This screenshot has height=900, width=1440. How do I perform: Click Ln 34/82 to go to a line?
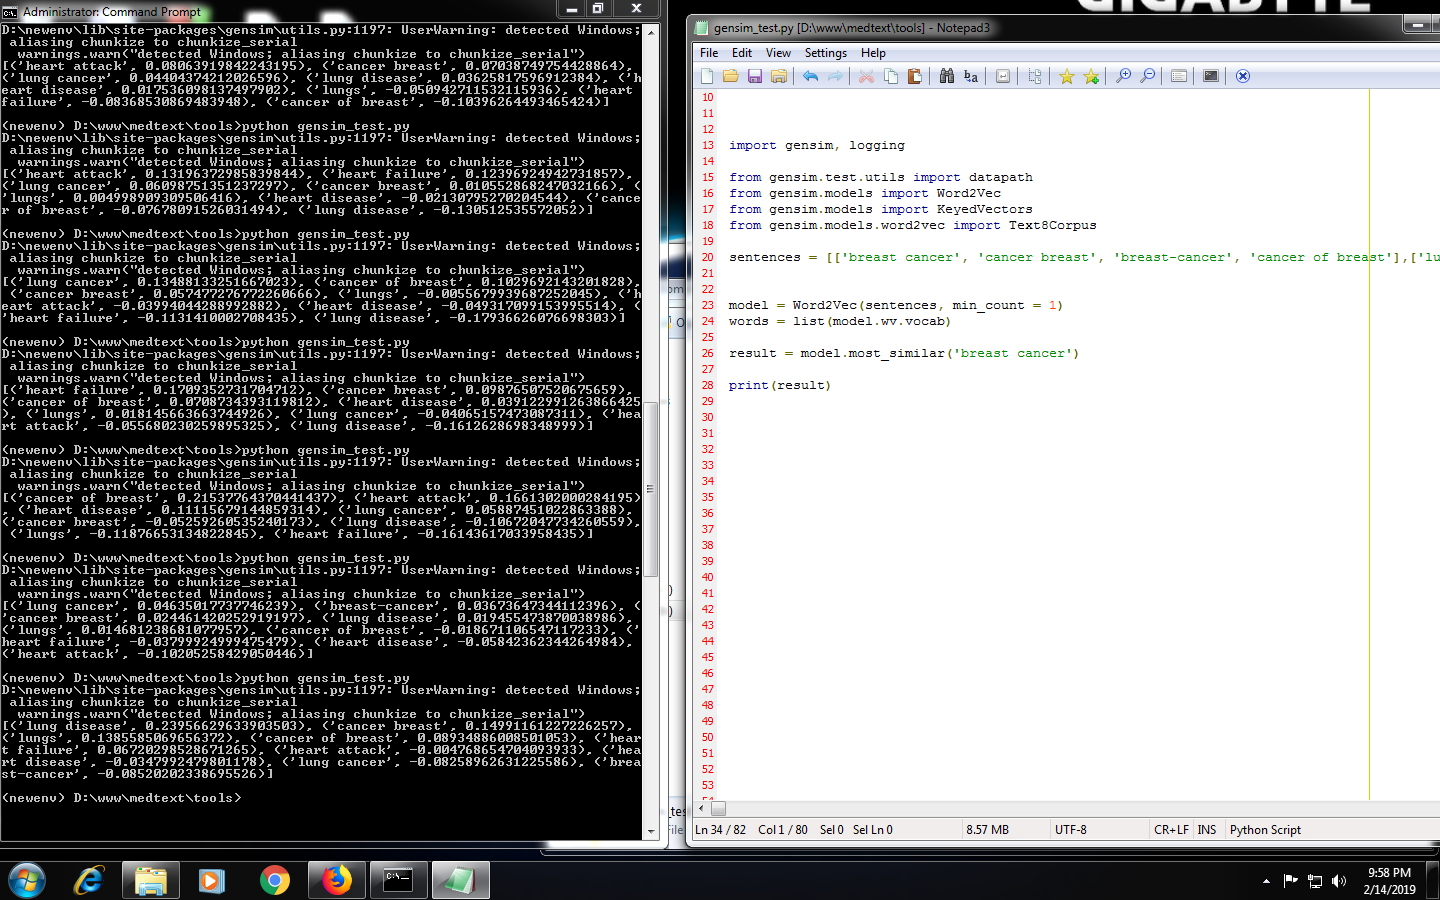(720, 829)
